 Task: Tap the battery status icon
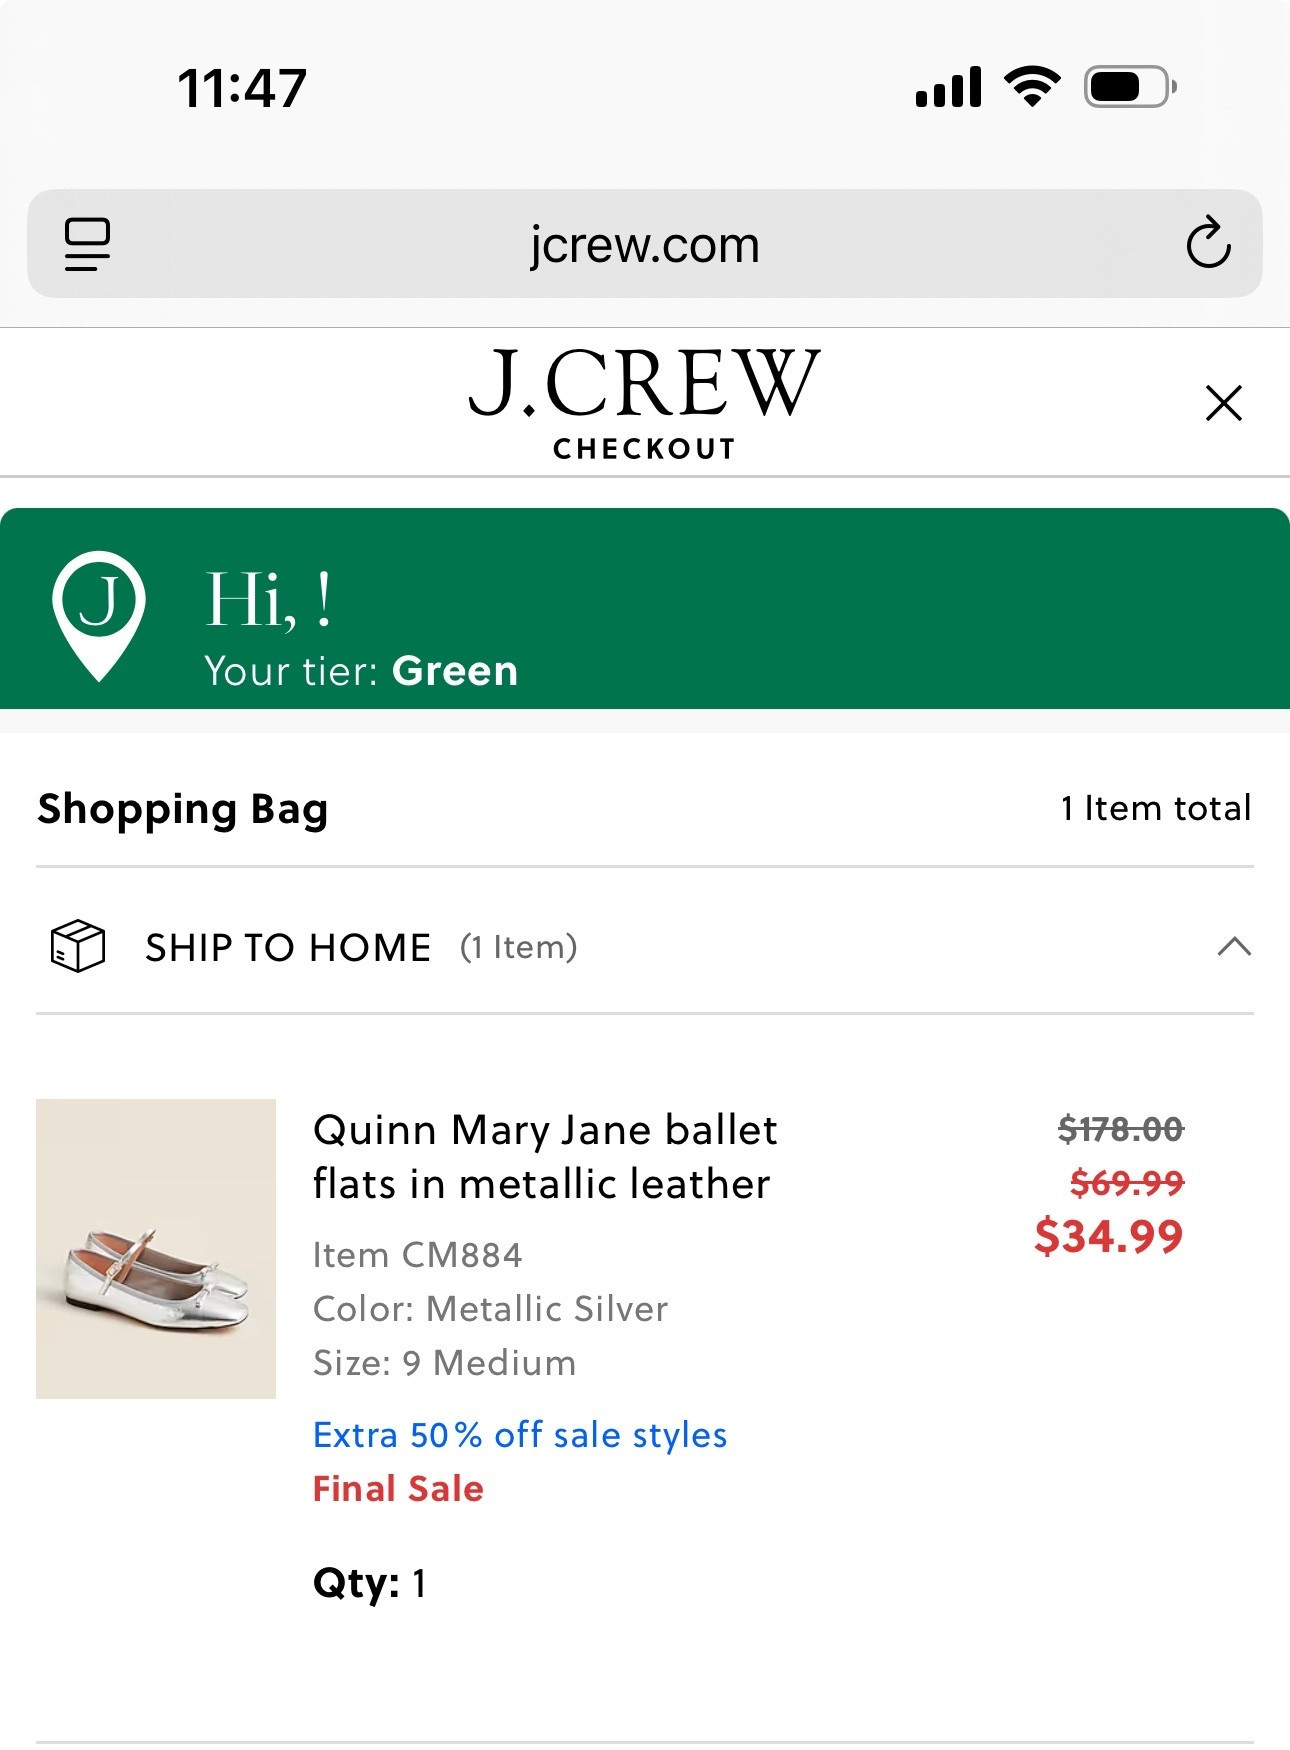1129,87
